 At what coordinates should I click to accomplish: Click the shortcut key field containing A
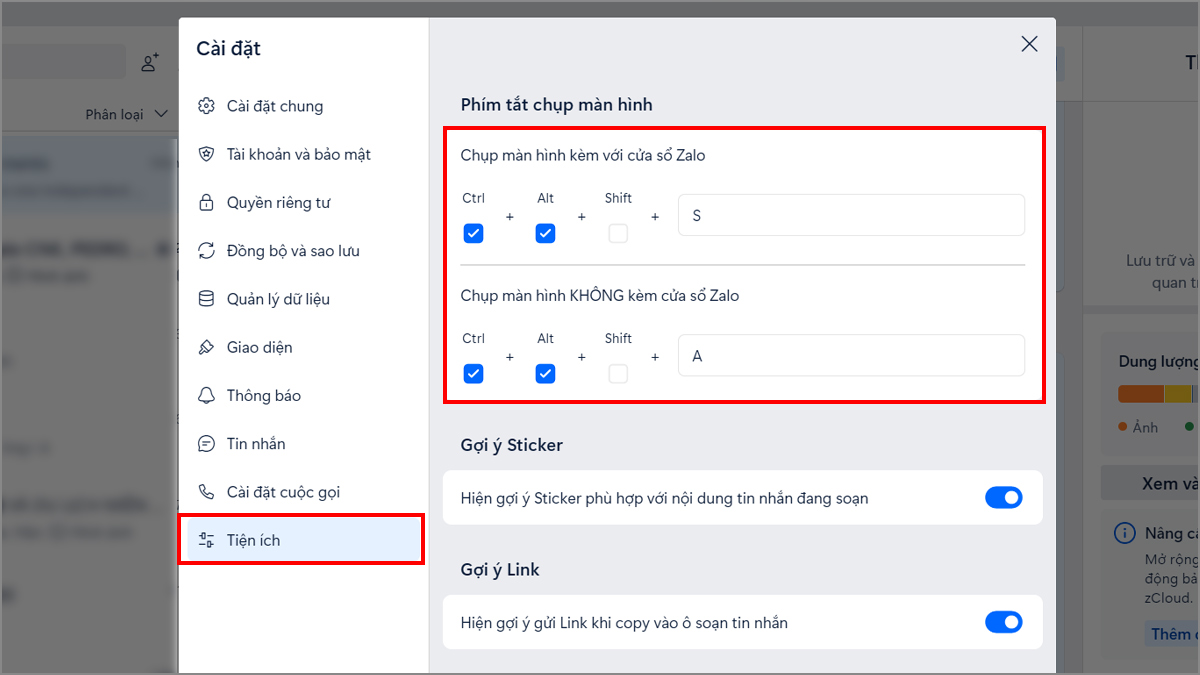point(851,355)
